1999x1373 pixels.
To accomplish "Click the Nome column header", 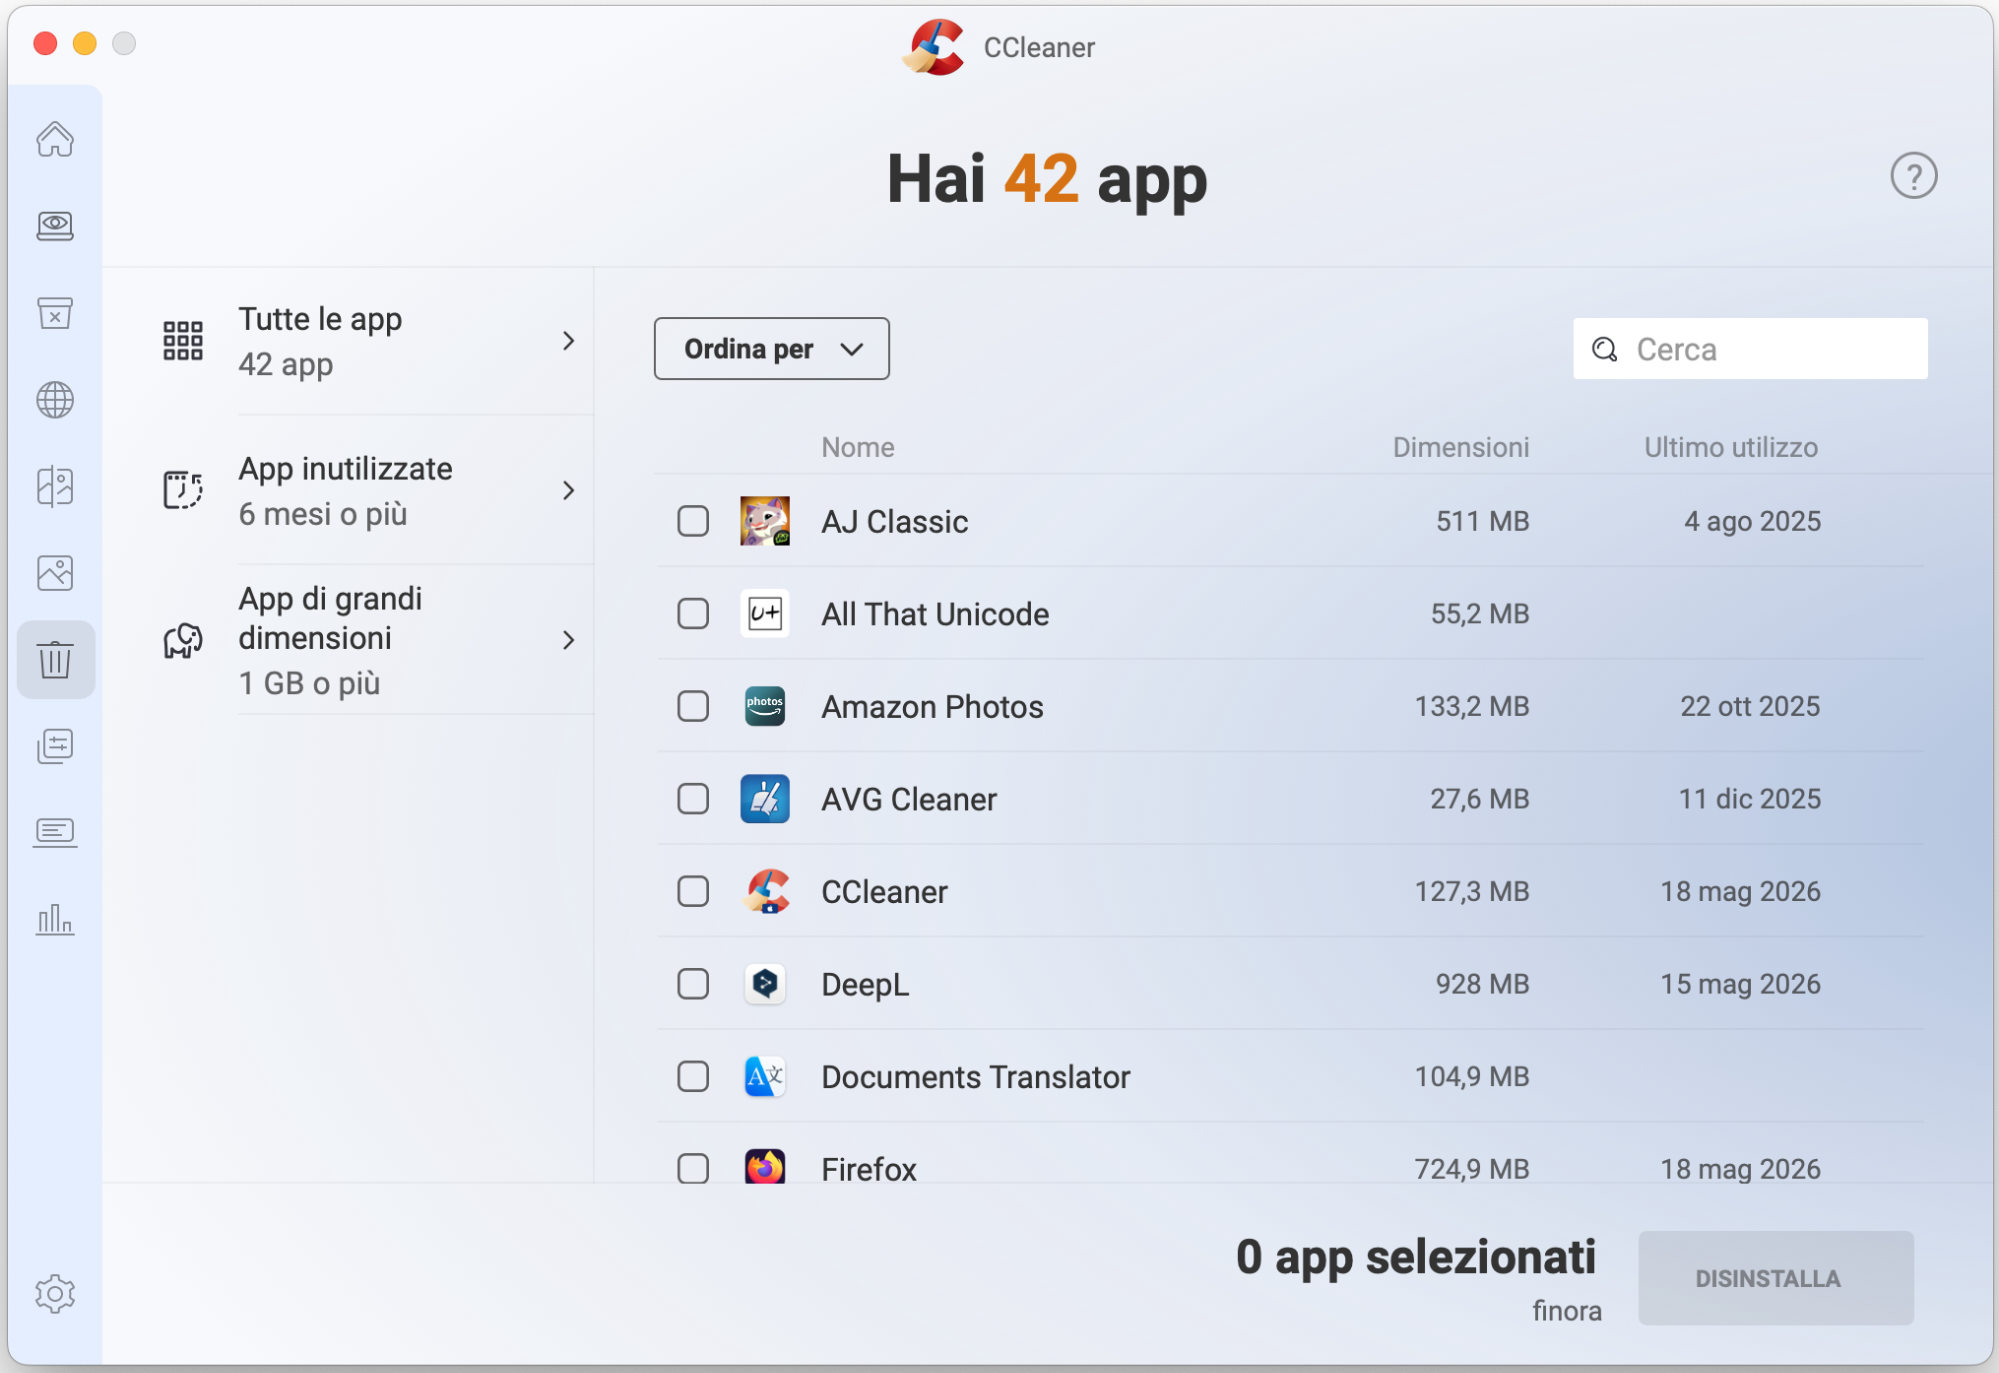I will coord(857,447).
